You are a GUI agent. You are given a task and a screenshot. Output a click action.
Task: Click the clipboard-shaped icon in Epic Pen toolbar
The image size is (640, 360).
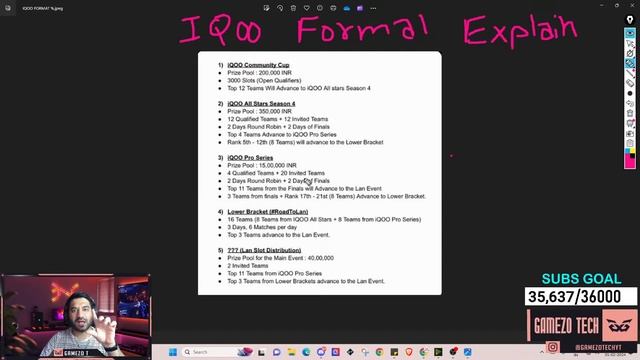point(630,143)
